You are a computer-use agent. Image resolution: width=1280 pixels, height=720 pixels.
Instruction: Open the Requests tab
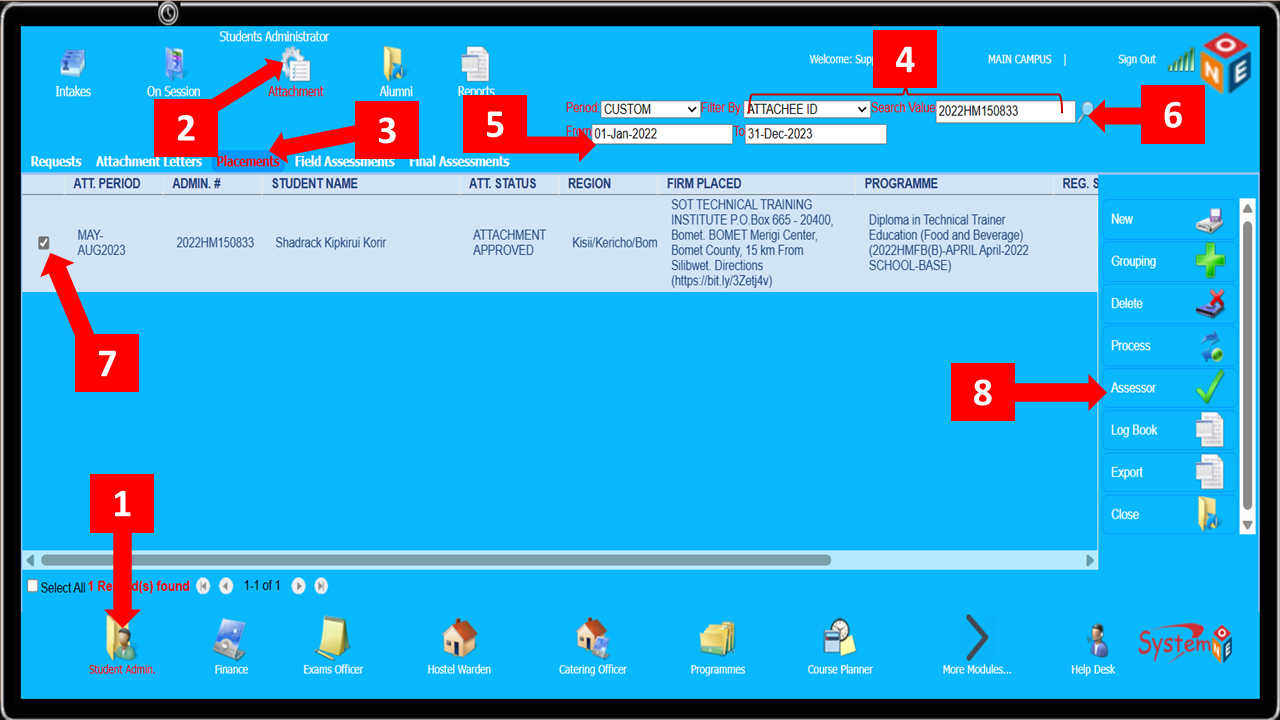pyautogui.click(x=56, y=162)
